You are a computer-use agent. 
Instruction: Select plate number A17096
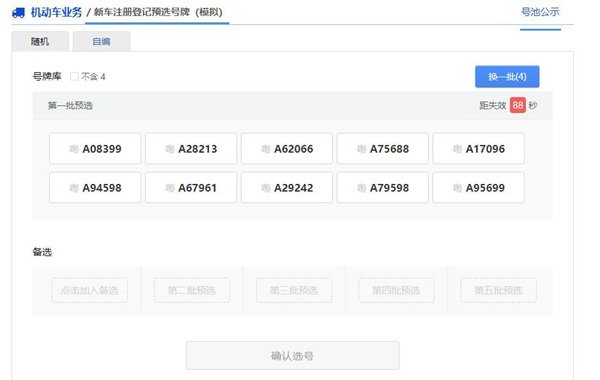tap(478, 149)
